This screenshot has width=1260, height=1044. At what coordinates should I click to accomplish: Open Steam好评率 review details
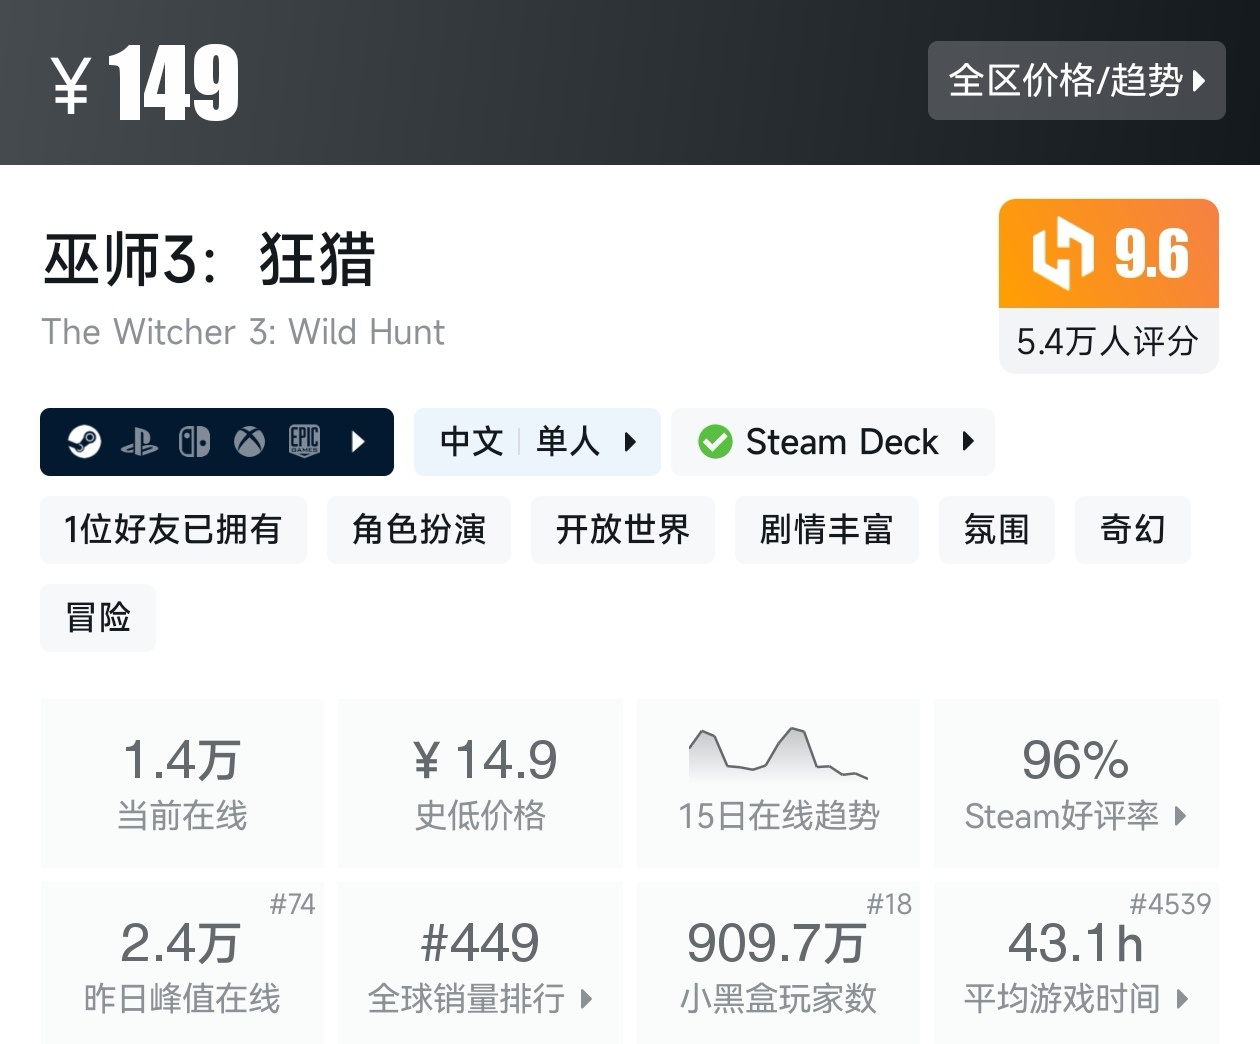click(1075, 782)
